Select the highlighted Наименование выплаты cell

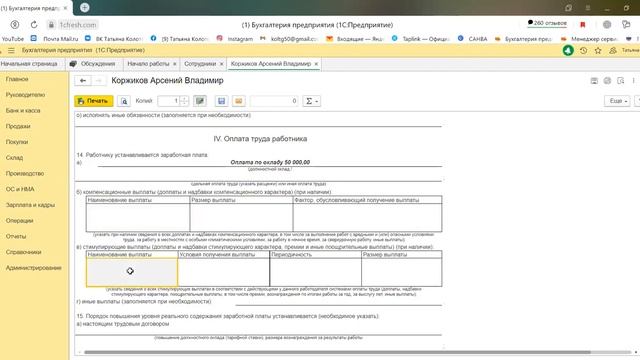coord(132,272)
